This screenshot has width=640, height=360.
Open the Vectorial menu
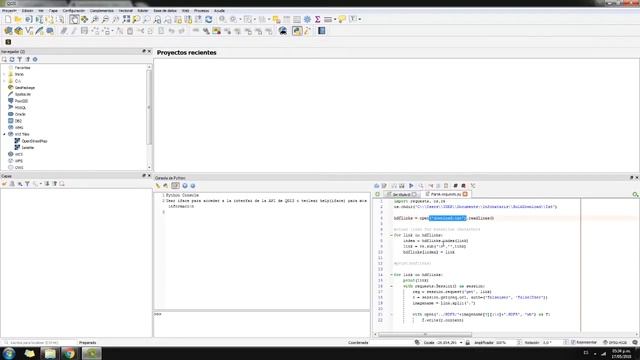tap(126, 11)
